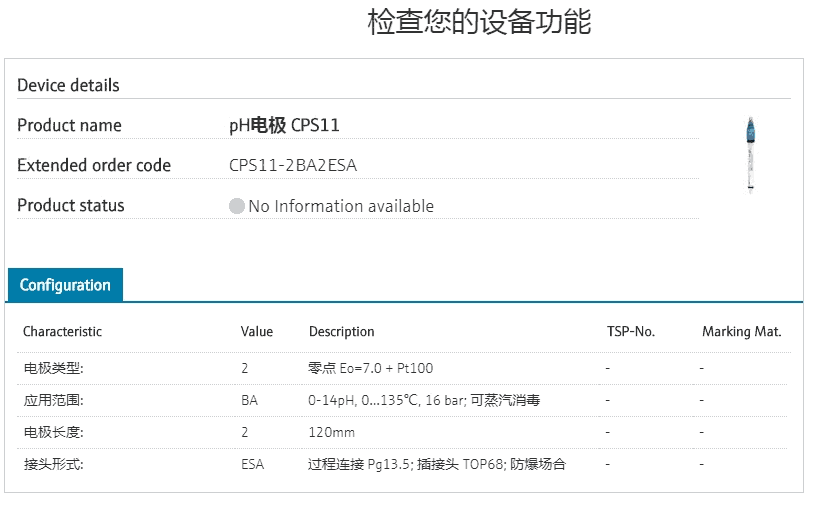Click the gray product status circle icon
The height and width of the screenshot is (515, 822).
(237, 206)
